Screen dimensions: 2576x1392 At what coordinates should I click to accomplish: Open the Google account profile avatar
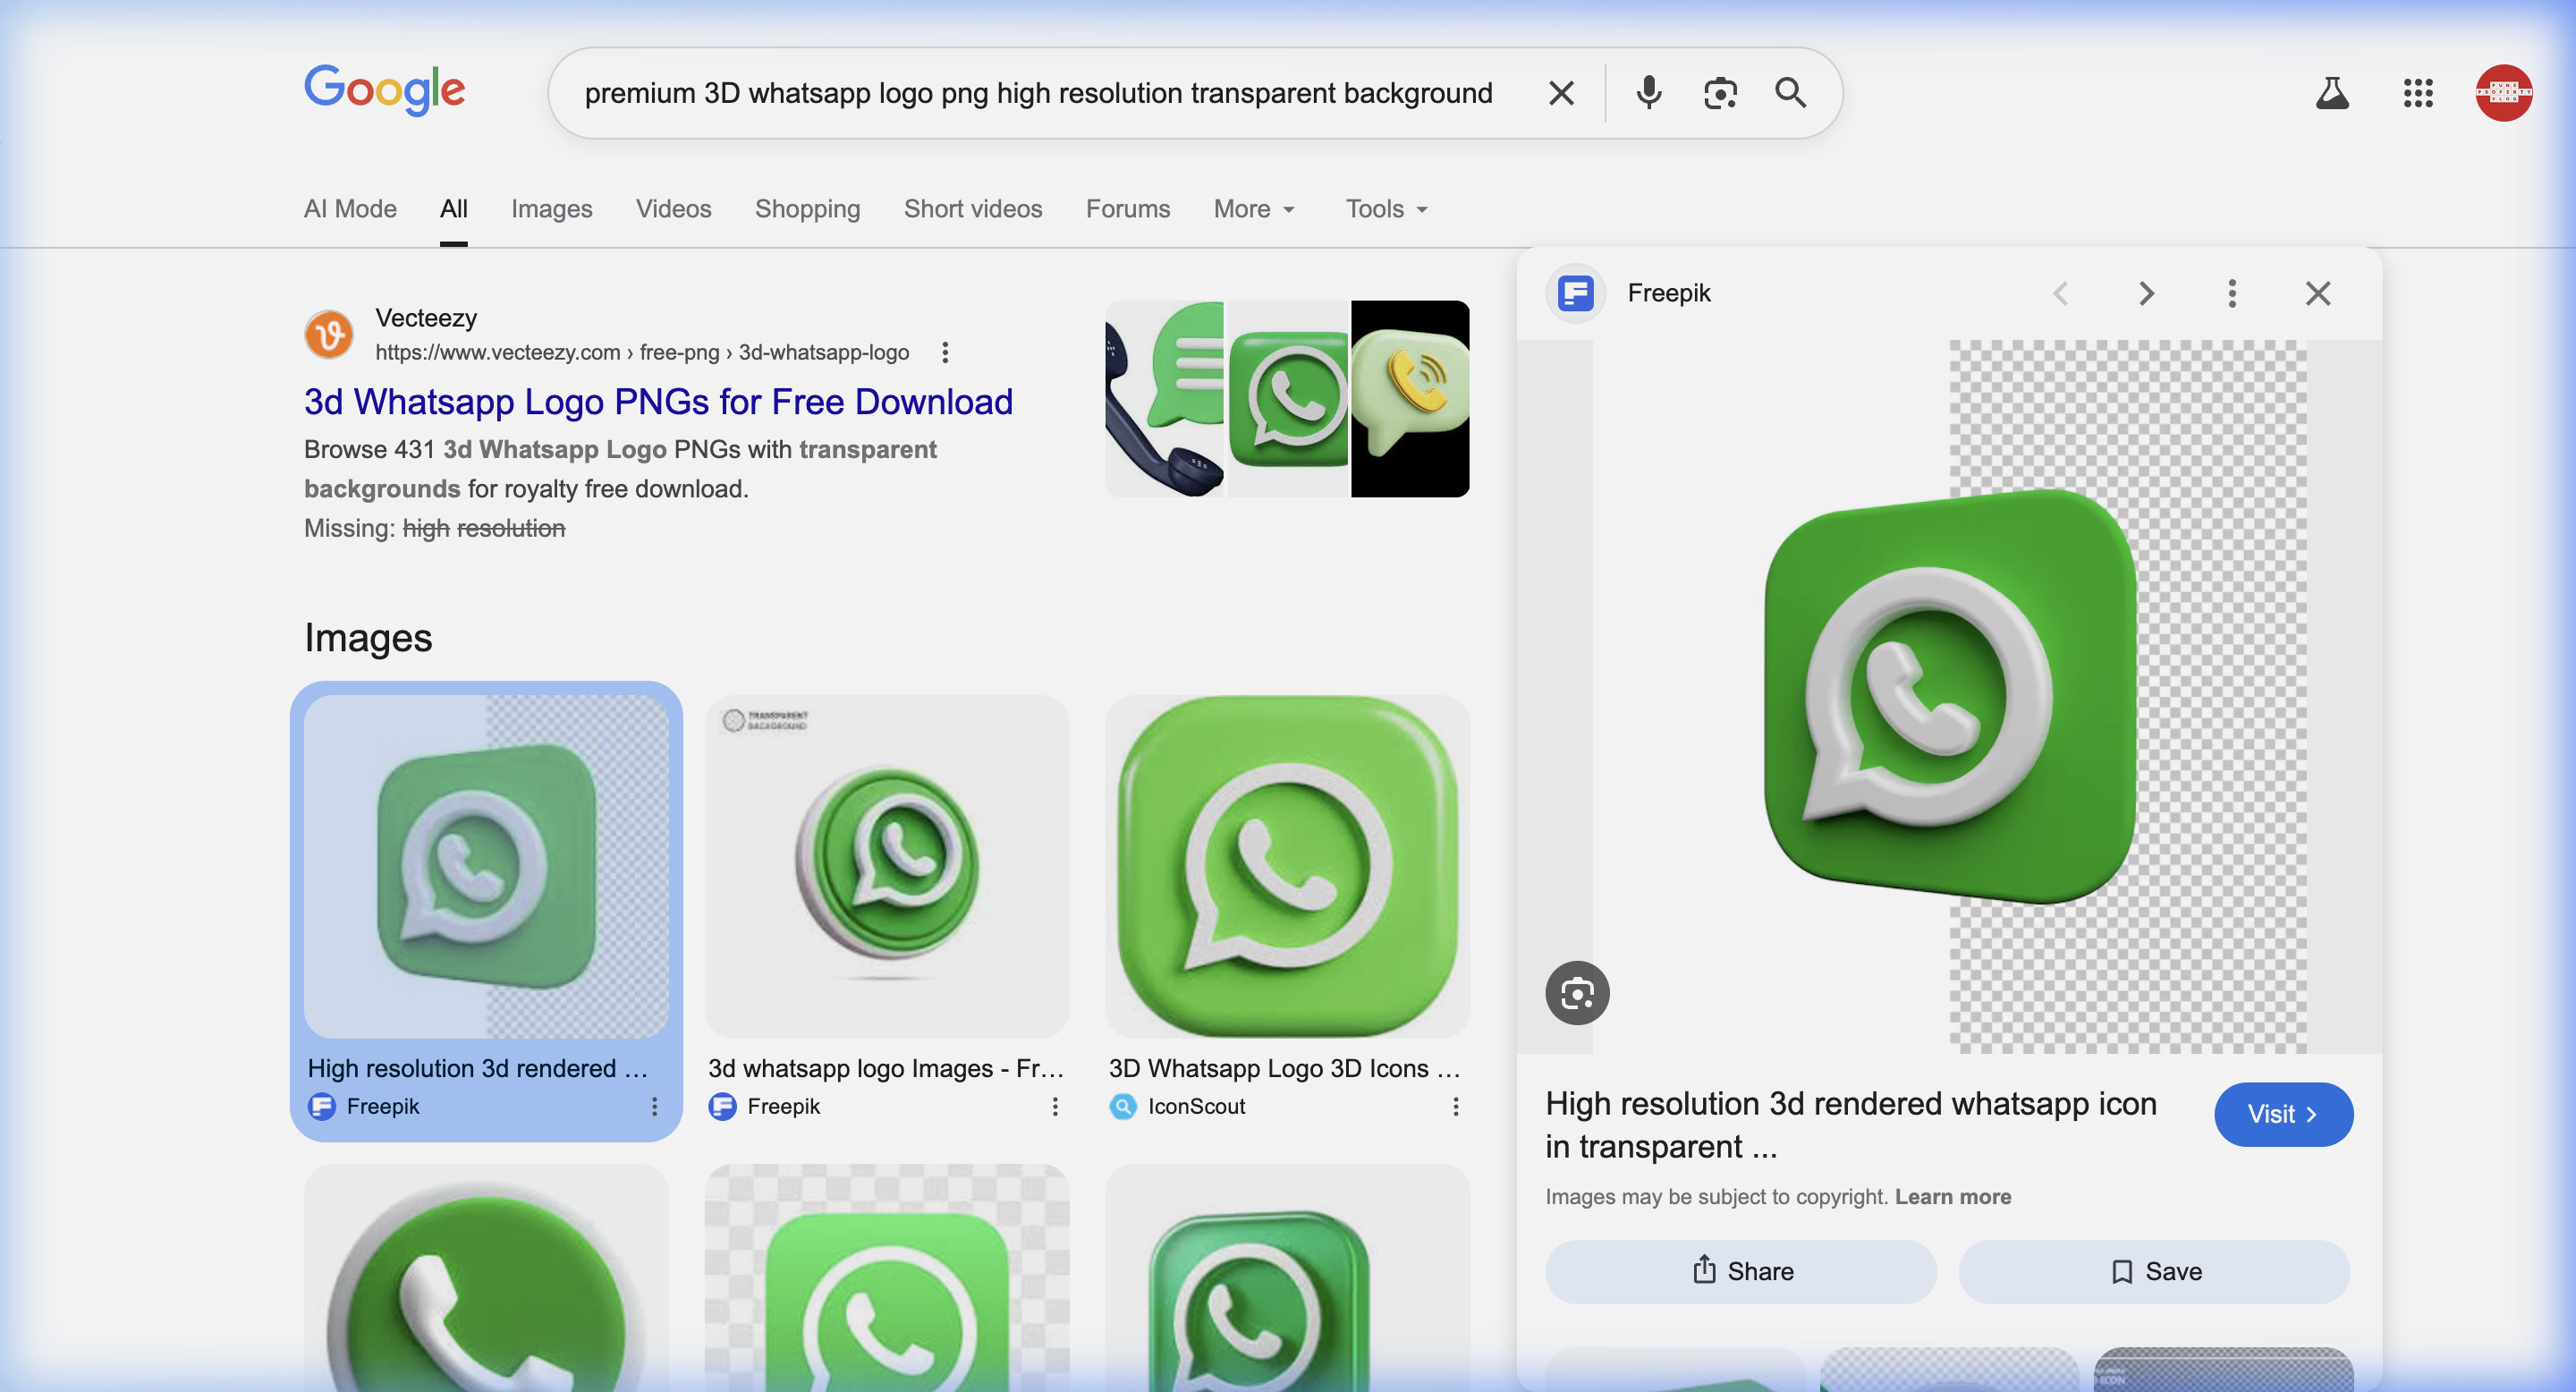point(2503,93)
